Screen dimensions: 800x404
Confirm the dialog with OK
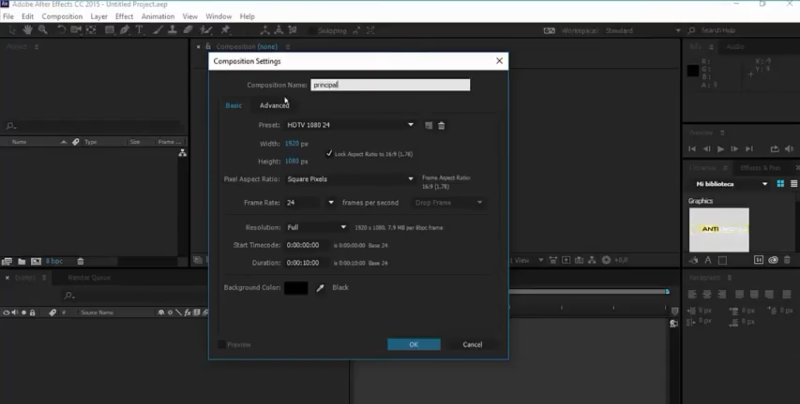tap(414, 345)
